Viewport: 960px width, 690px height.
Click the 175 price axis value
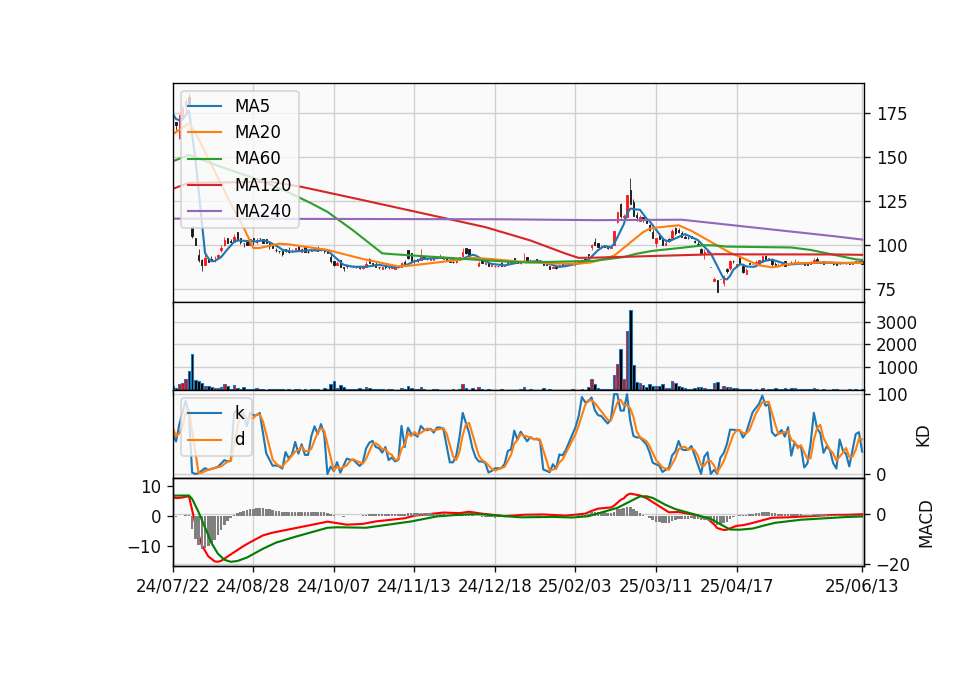tap(891, 114)
